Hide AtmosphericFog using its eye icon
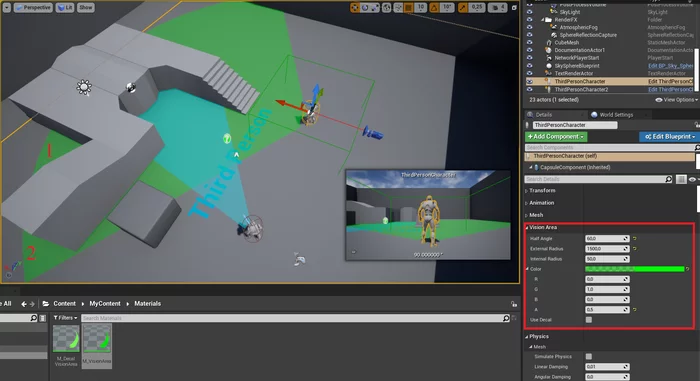This screenshot has width=700, height=381. 529,27
